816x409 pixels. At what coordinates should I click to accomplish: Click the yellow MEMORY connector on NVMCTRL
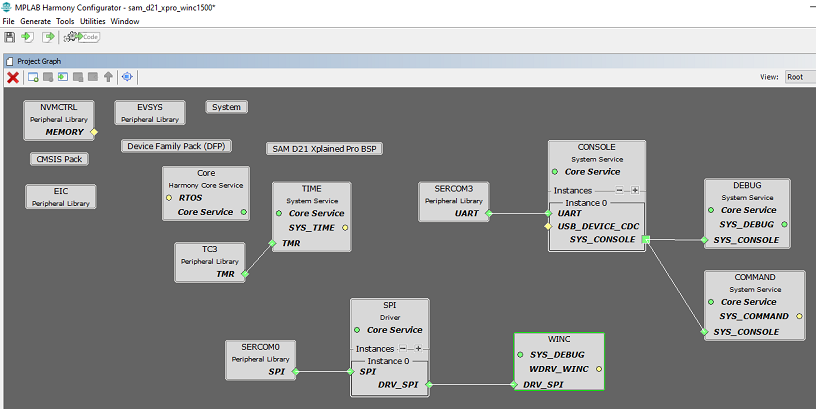[95, 132]
